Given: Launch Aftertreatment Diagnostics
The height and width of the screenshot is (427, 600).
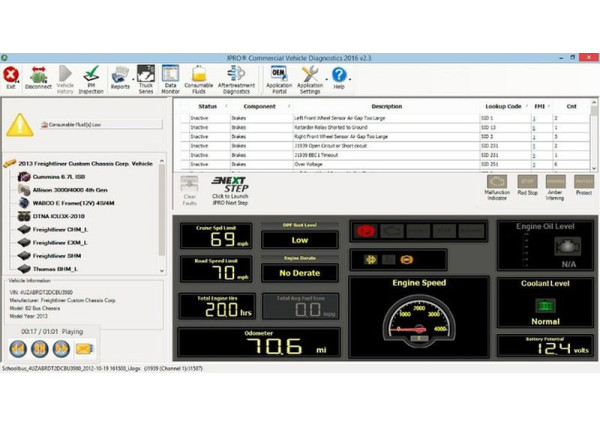Looking at the screenshot, I should click(x=236, y=77).
